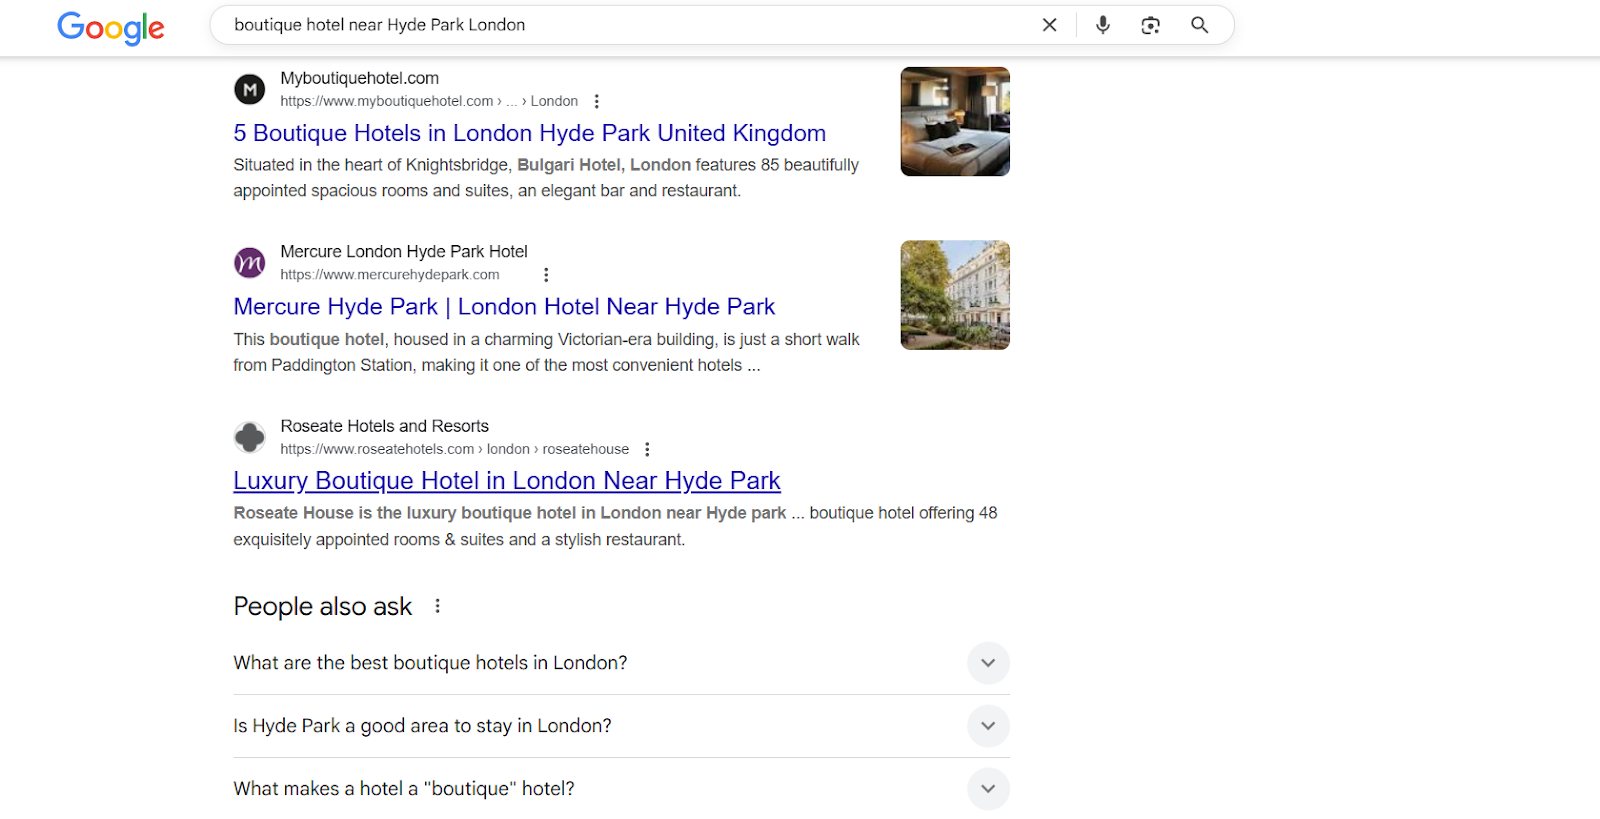Open three-dot menu for Mercure result
Viewport: 1600px width, 819px height.
tap(546, 275)
